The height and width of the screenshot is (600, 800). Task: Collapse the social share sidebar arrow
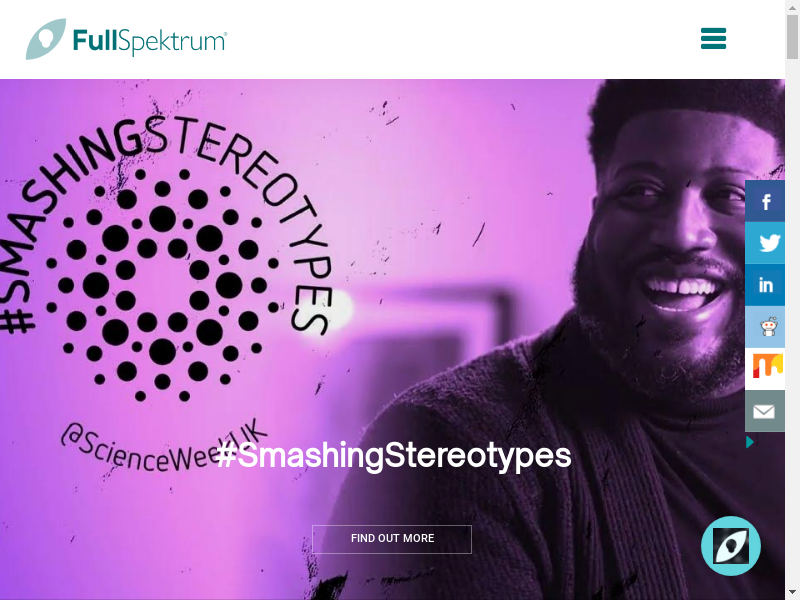pos(750,442)
